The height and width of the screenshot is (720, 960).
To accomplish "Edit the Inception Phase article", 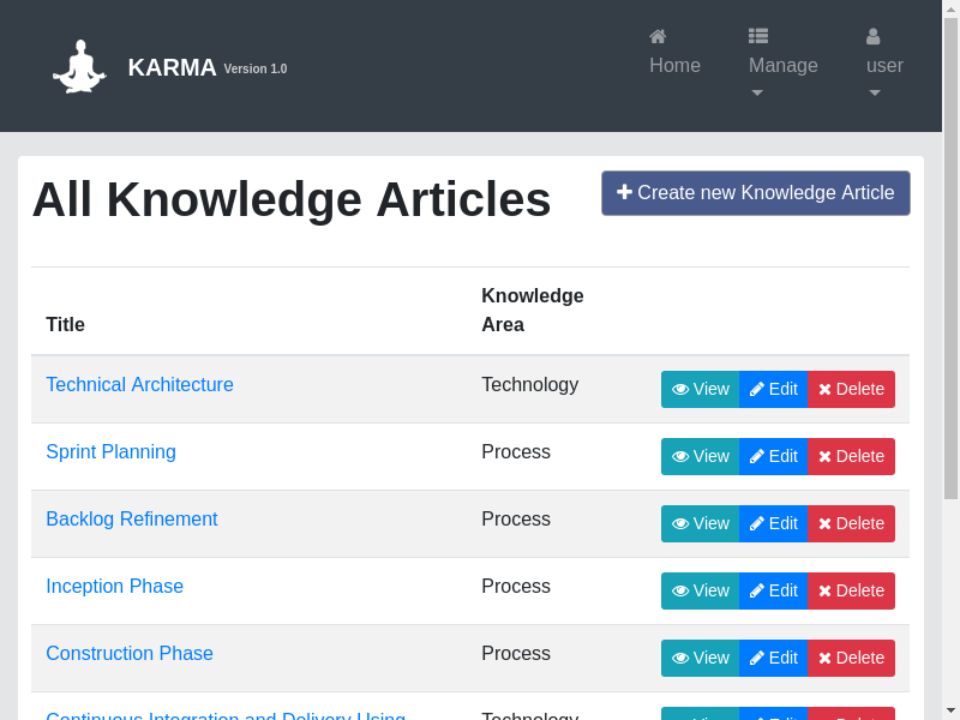I will click(773, 591).
